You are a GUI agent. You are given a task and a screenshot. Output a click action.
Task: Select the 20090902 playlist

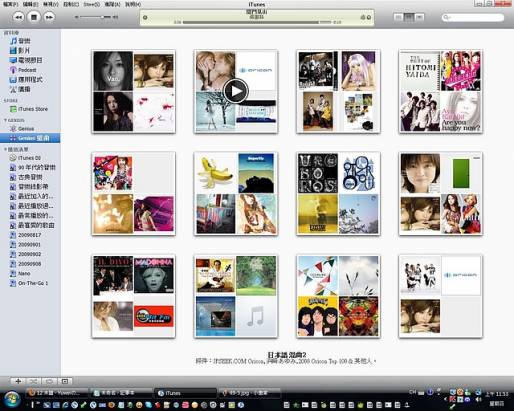[26, 254]
